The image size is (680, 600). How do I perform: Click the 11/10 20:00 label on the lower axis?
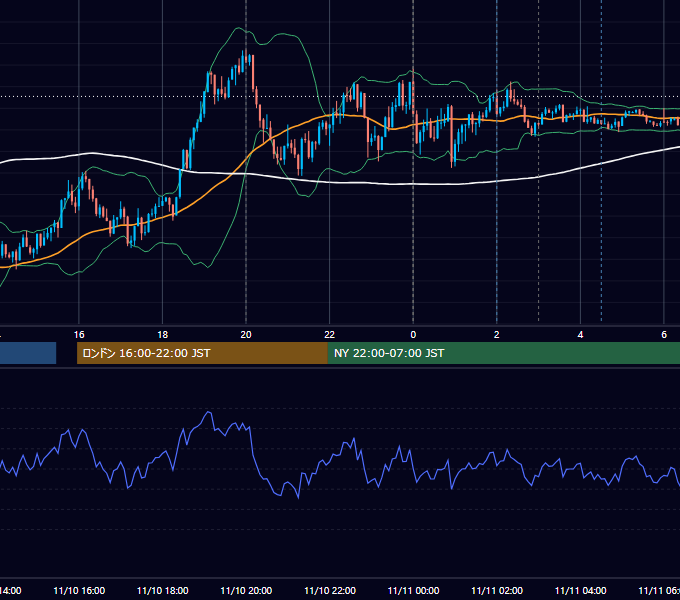click(246, 590)
